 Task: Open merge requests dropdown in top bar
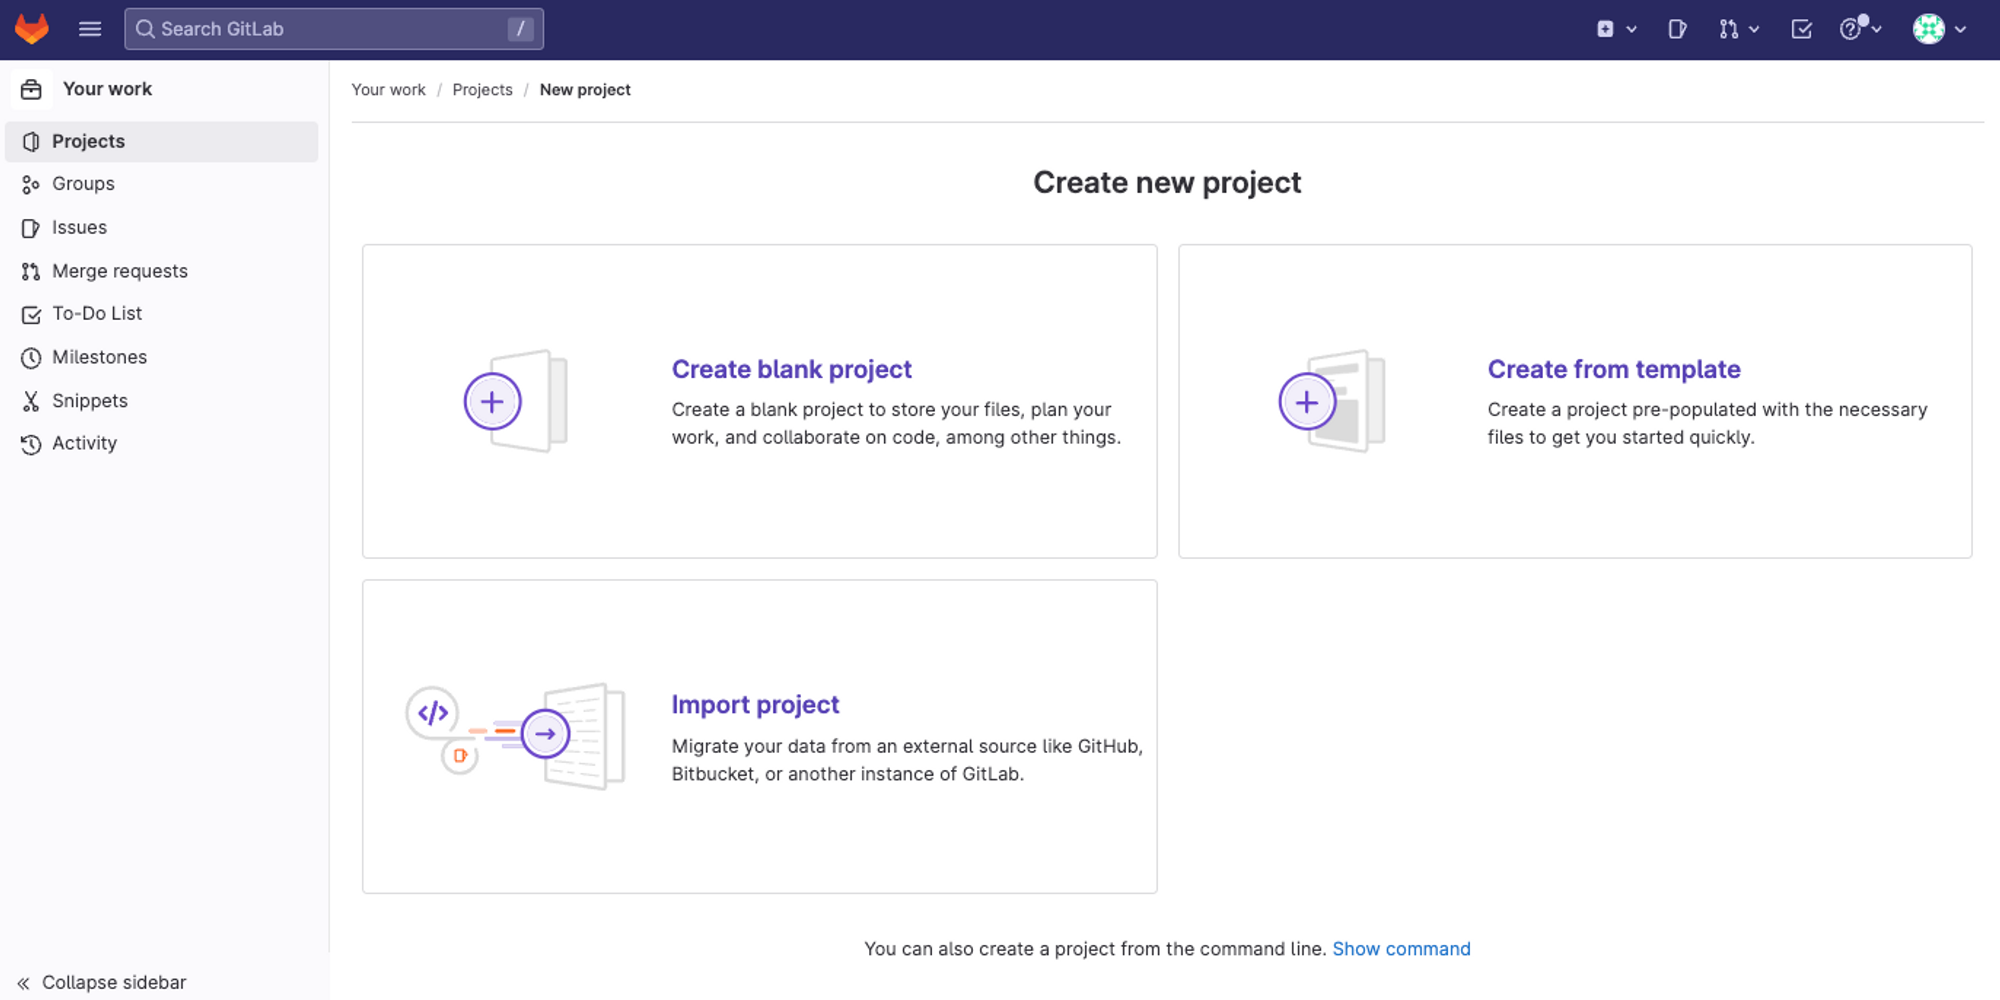[1739, 29]
